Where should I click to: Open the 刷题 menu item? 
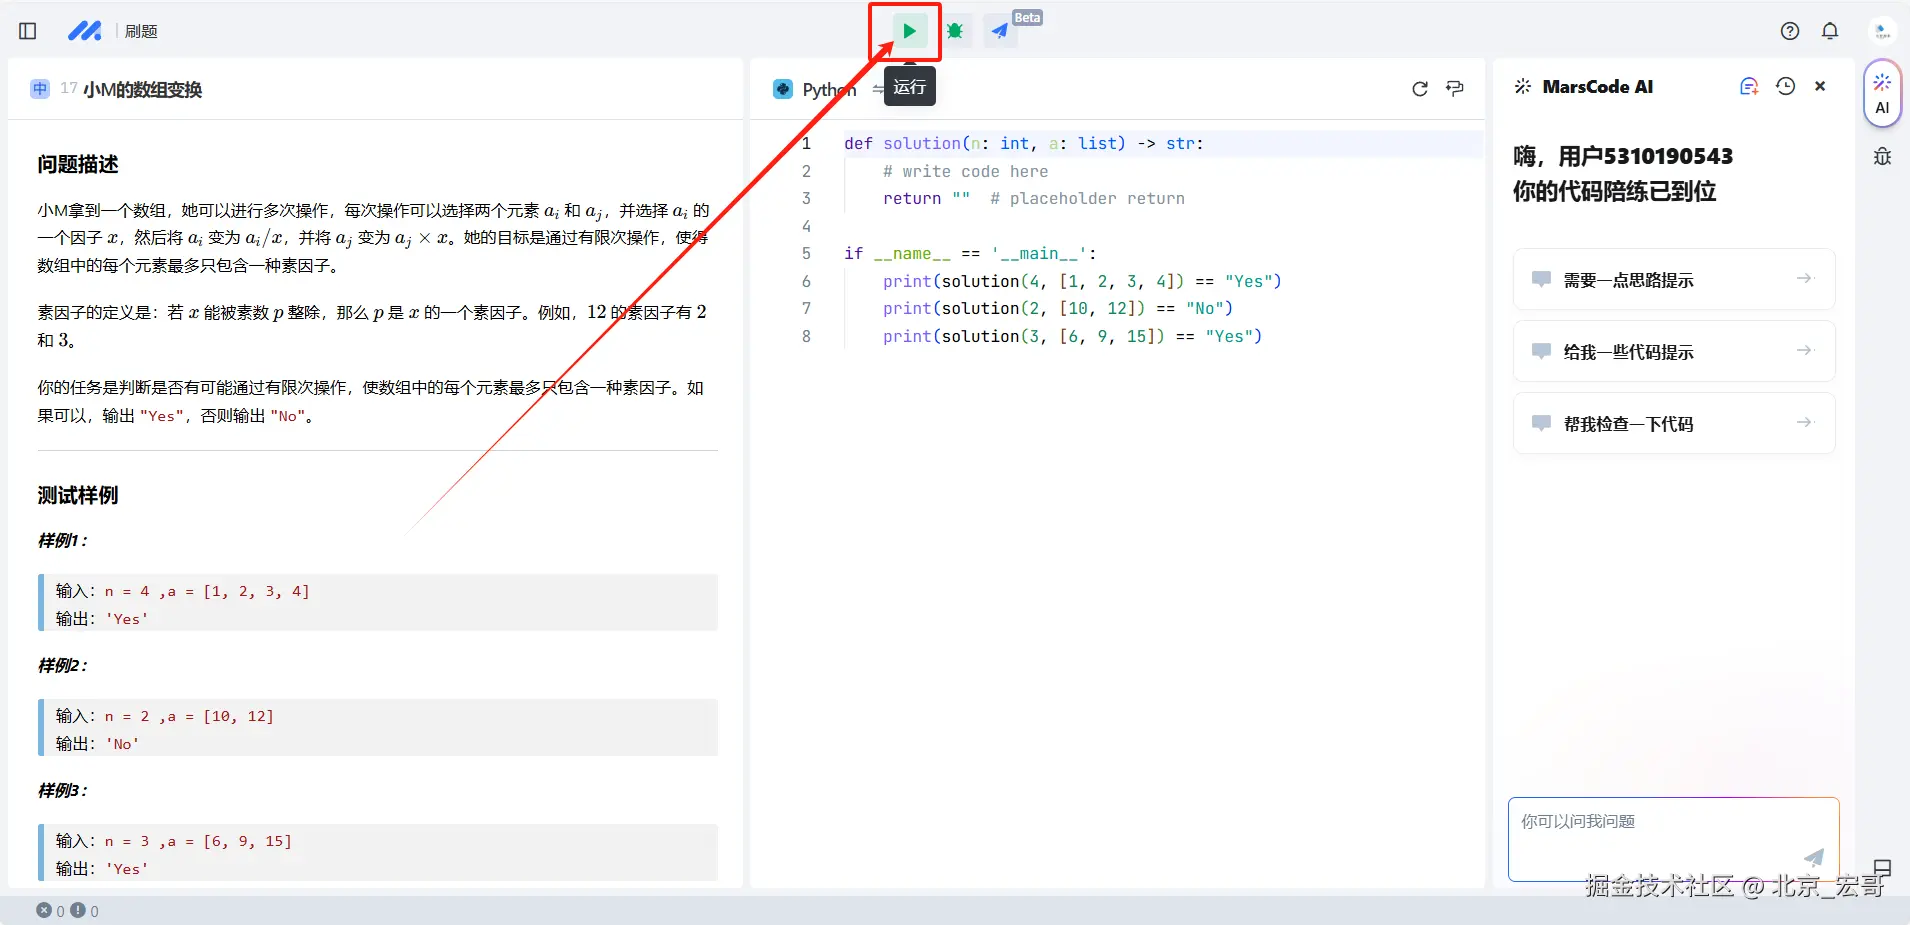point(141,31)
